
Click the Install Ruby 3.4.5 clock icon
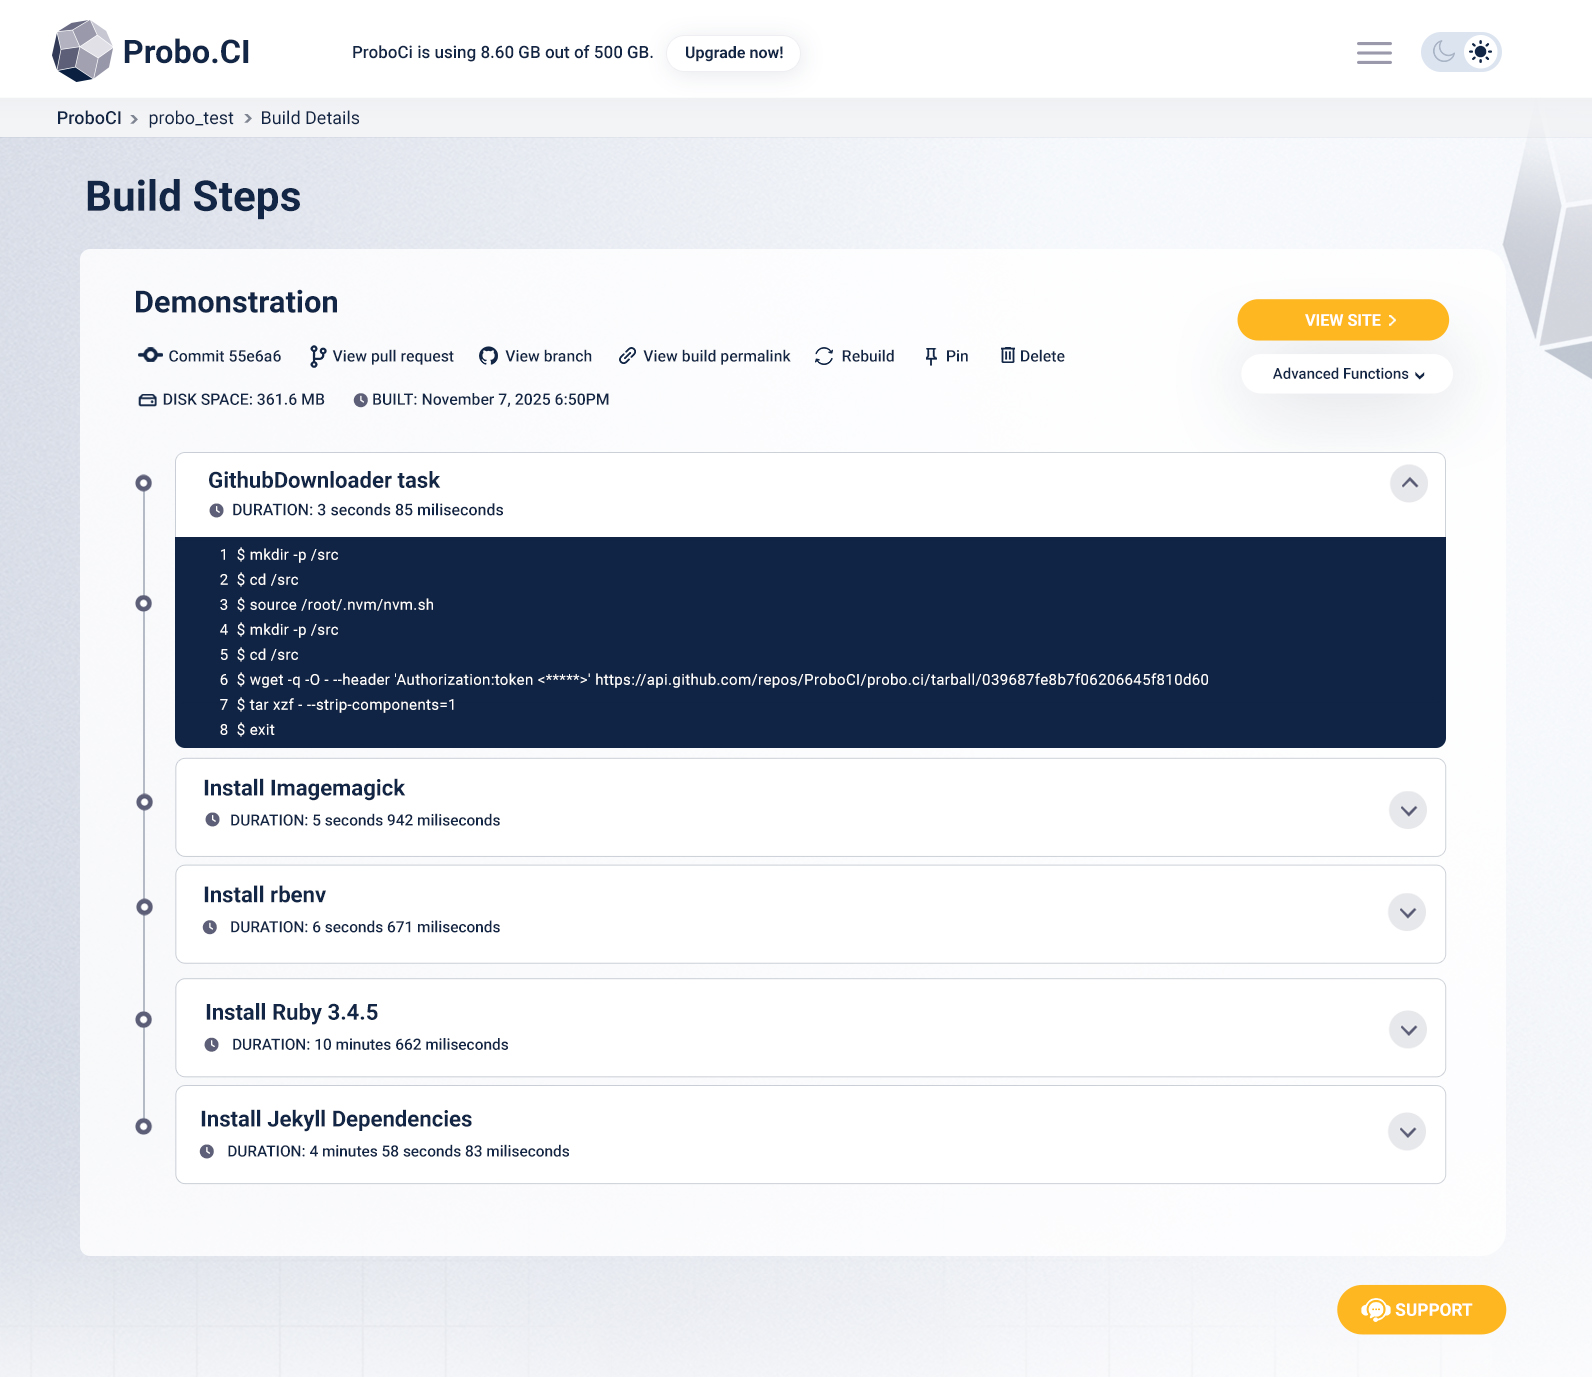pyautogui.click(x=212, y=1044)
